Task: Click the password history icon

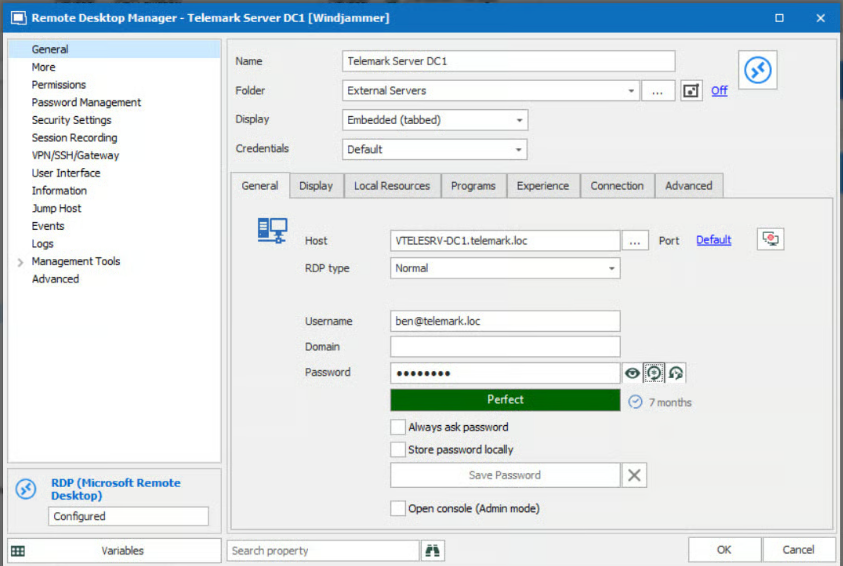Action: 676,373
